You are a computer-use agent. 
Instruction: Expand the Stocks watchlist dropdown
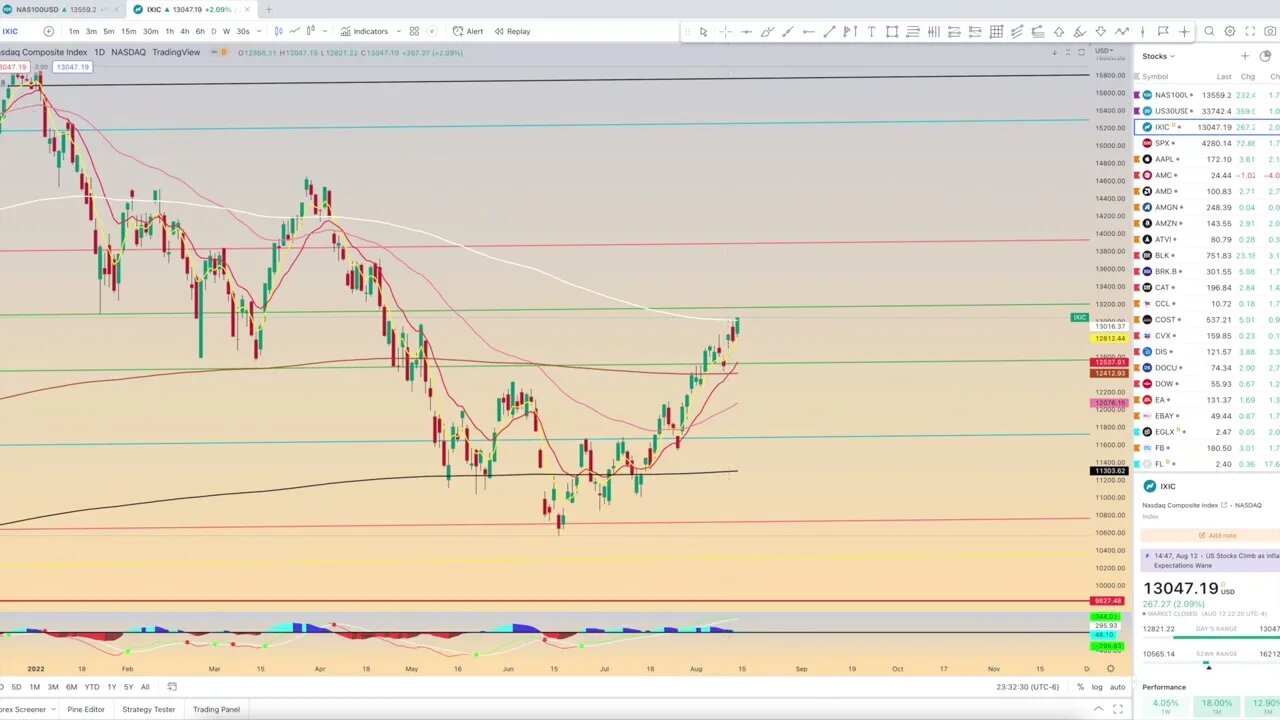1160,56
